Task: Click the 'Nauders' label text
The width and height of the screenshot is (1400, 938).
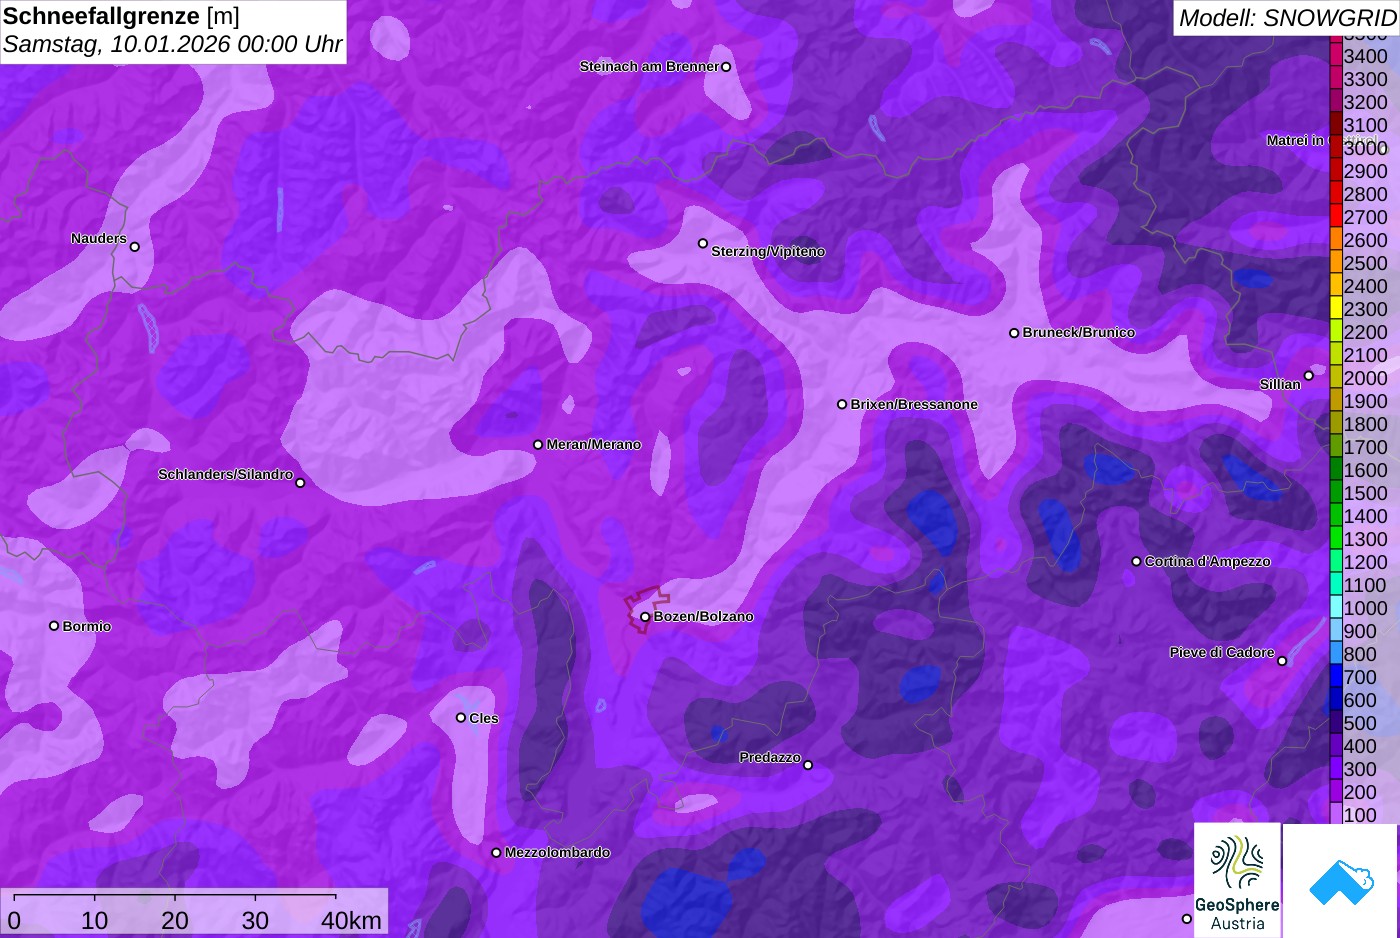Action: click(99, 239)
